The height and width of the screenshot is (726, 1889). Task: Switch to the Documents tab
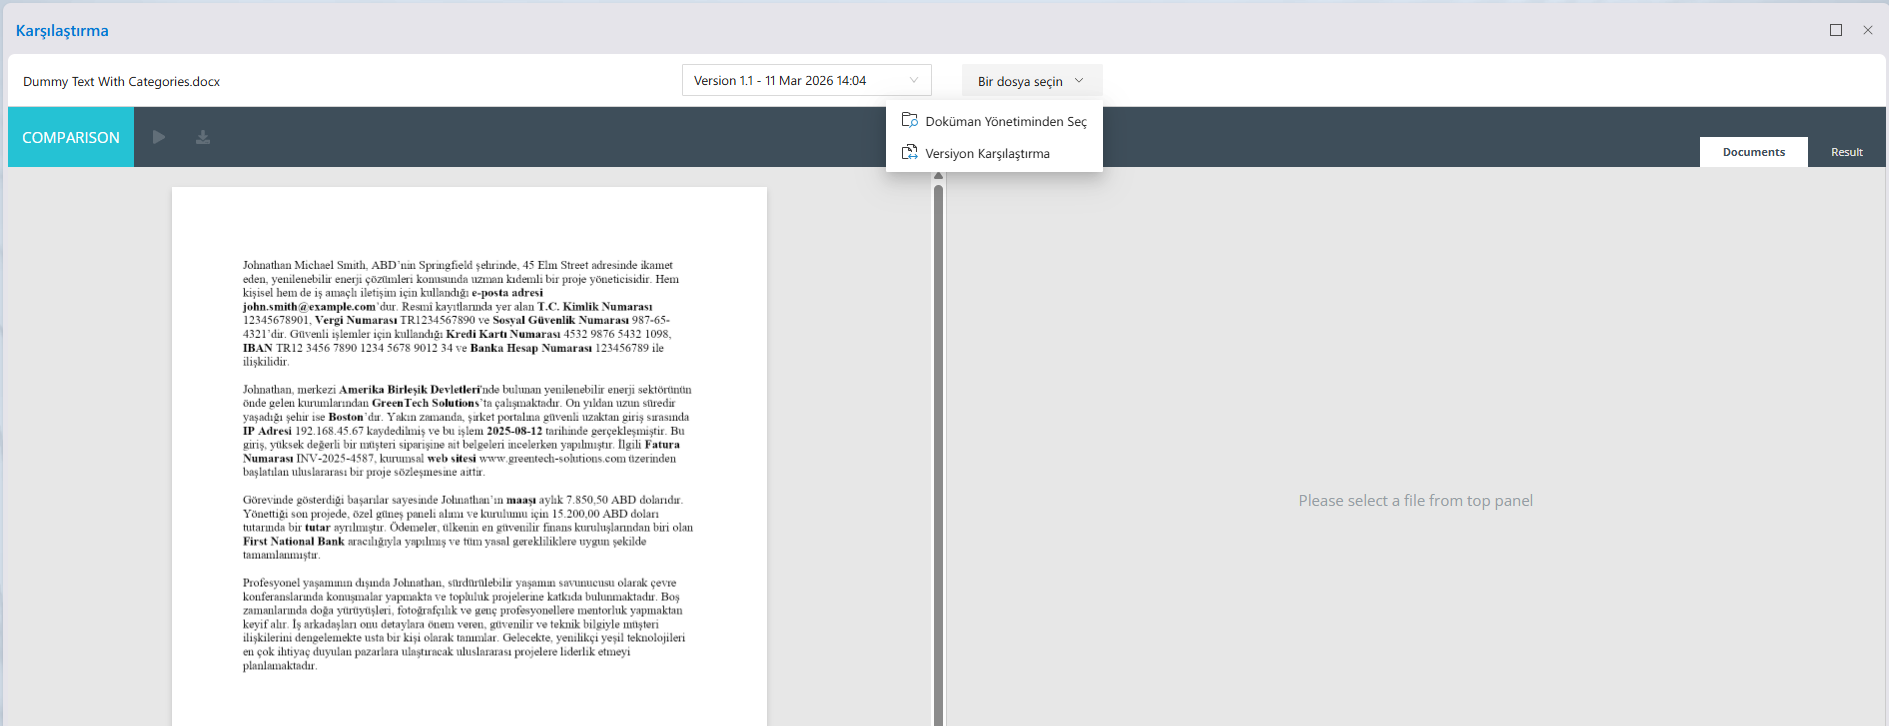point(1754,152)
